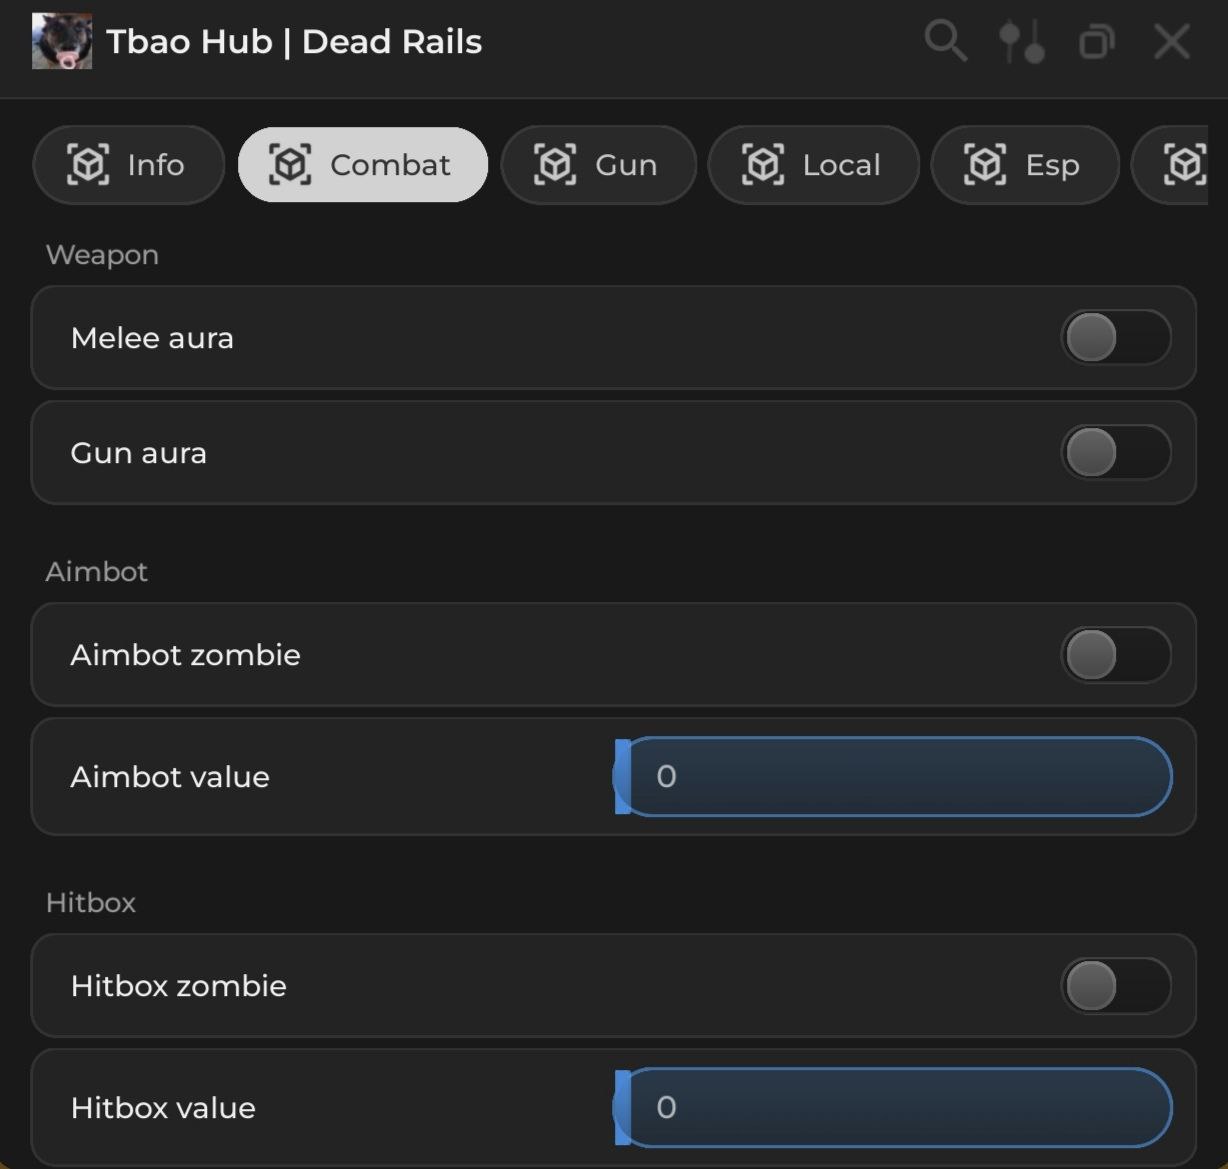Viewport: 1228px width, 1169px height.
Task: Open the settings sliders icon
Action: pos(1022,42)
